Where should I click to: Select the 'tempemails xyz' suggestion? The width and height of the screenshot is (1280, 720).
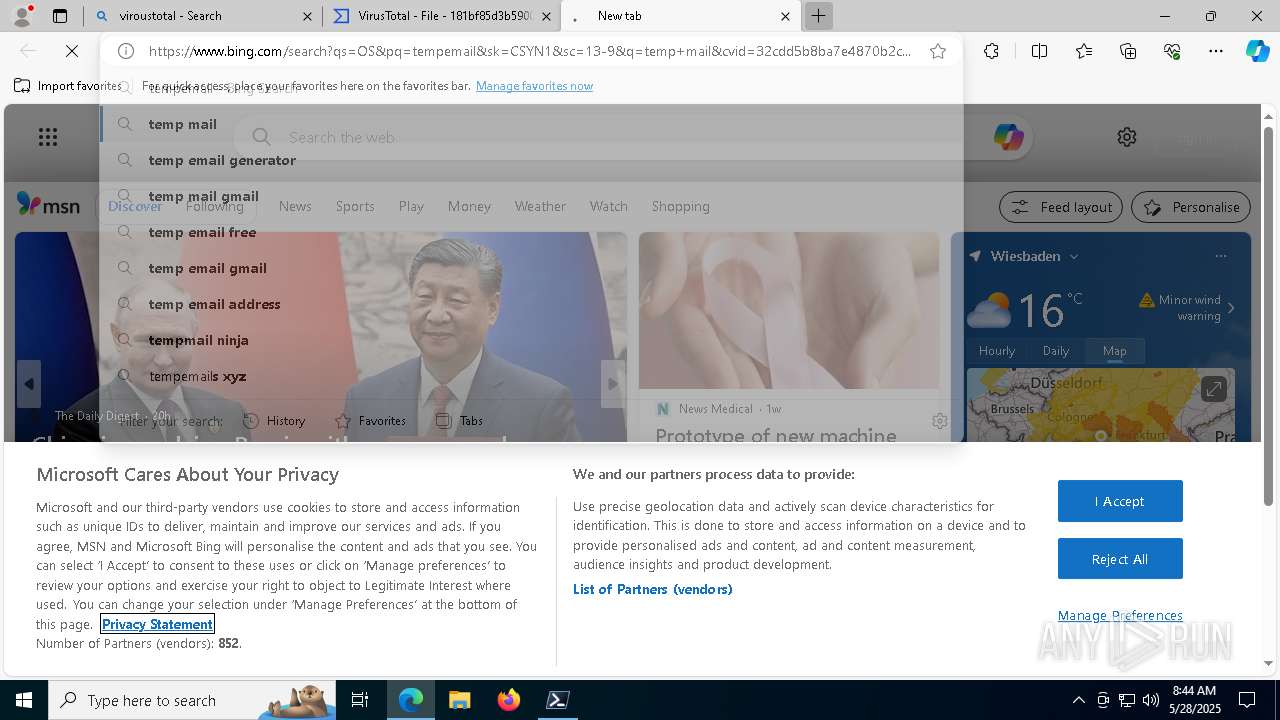(532, 376)
